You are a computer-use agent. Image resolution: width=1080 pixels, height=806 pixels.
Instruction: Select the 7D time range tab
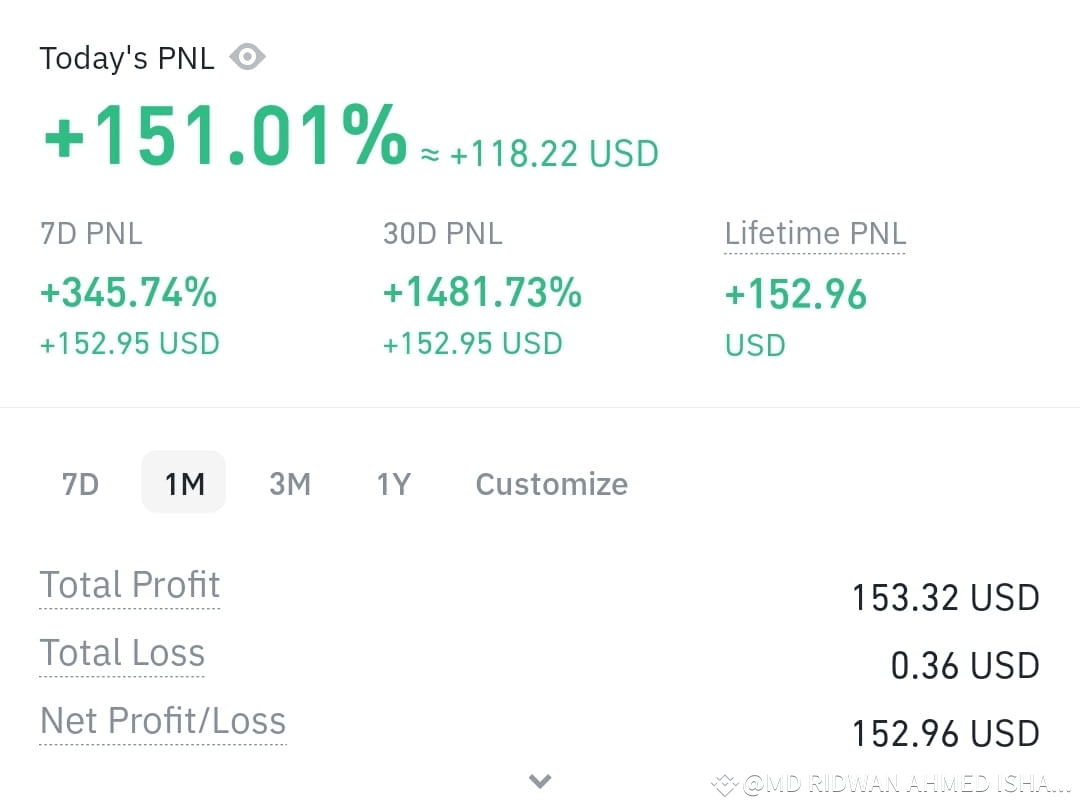pos(81,484)
